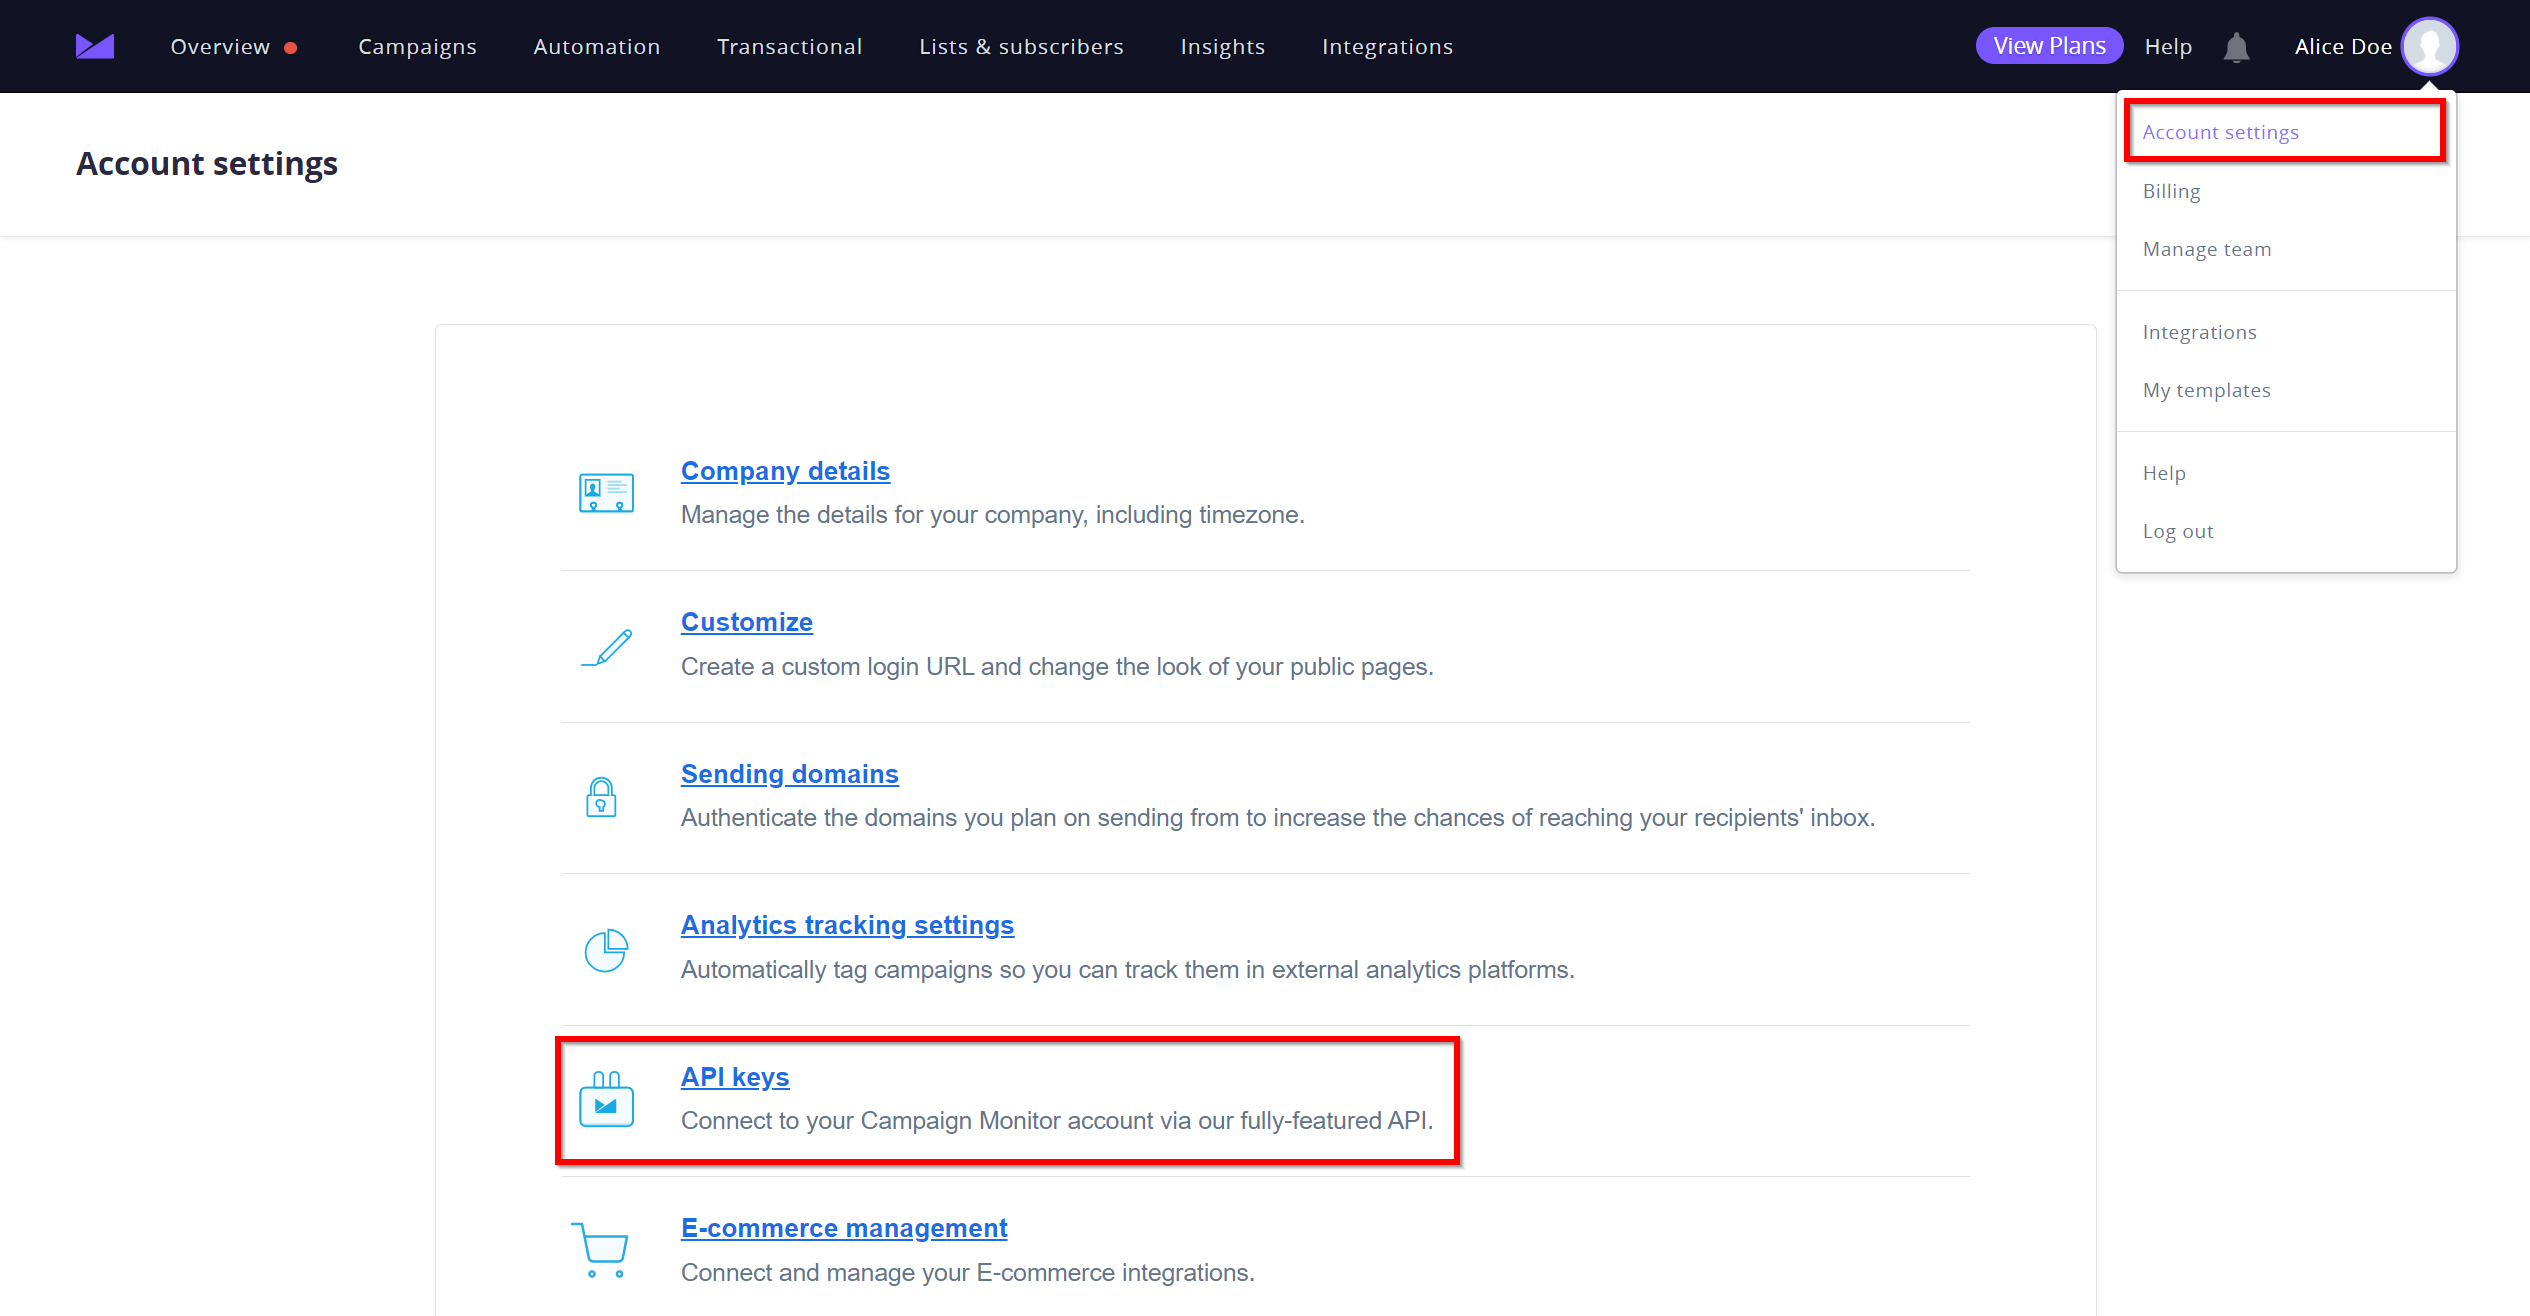Open Lists & subscribers
The width and height of the screenshot is (2530, 1316).
pos(1021,47)
